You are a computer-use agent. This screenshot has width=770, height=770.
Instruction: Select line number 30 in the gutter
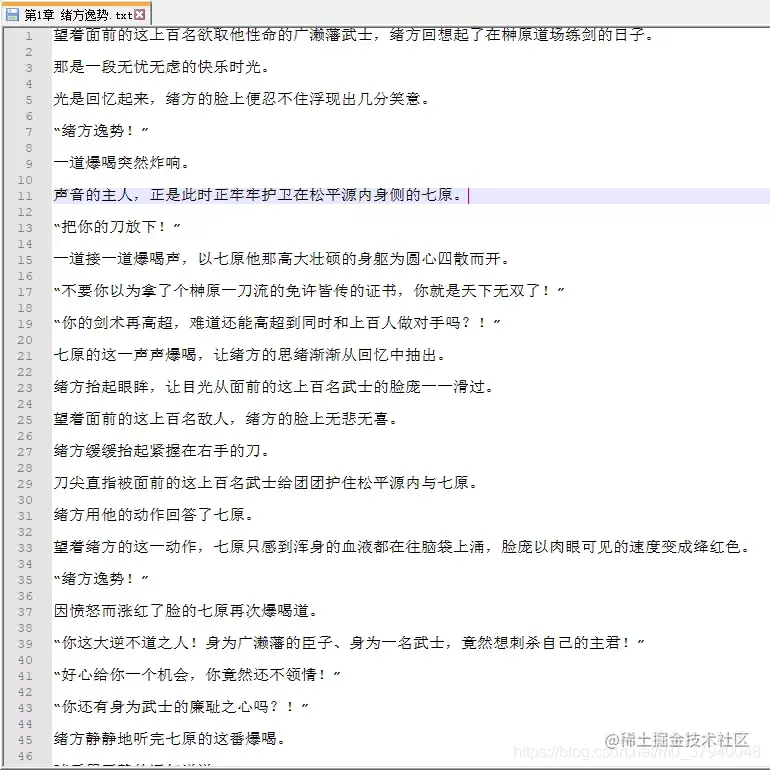click(x=25, y=500)
